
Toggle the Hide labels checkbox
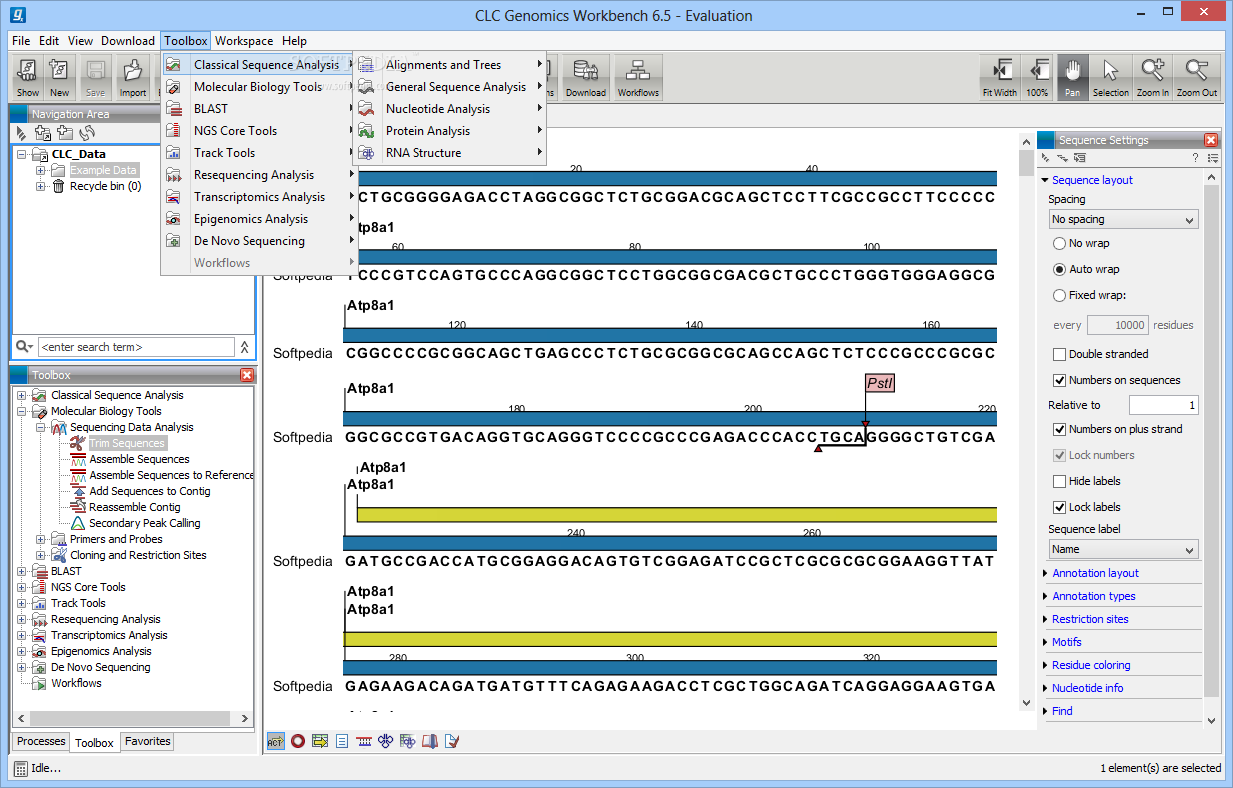pyautogui.click(x=1059, y=481)
